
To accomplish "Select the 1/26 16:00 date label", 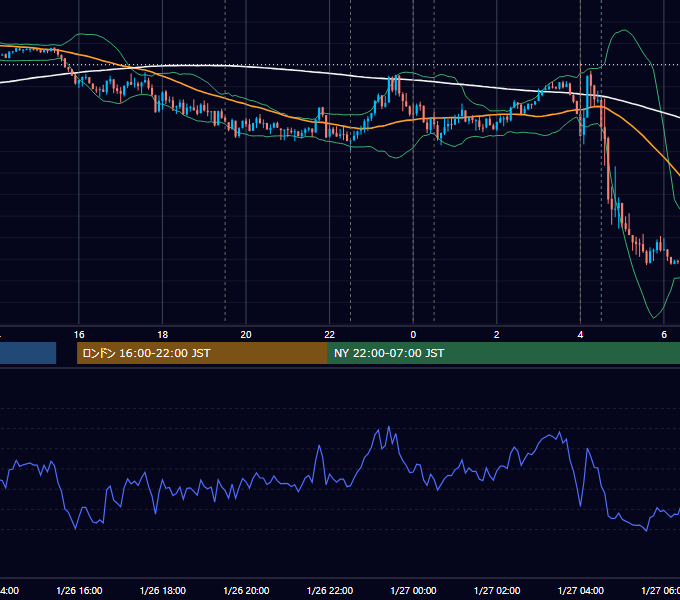I will coord(79,590).
